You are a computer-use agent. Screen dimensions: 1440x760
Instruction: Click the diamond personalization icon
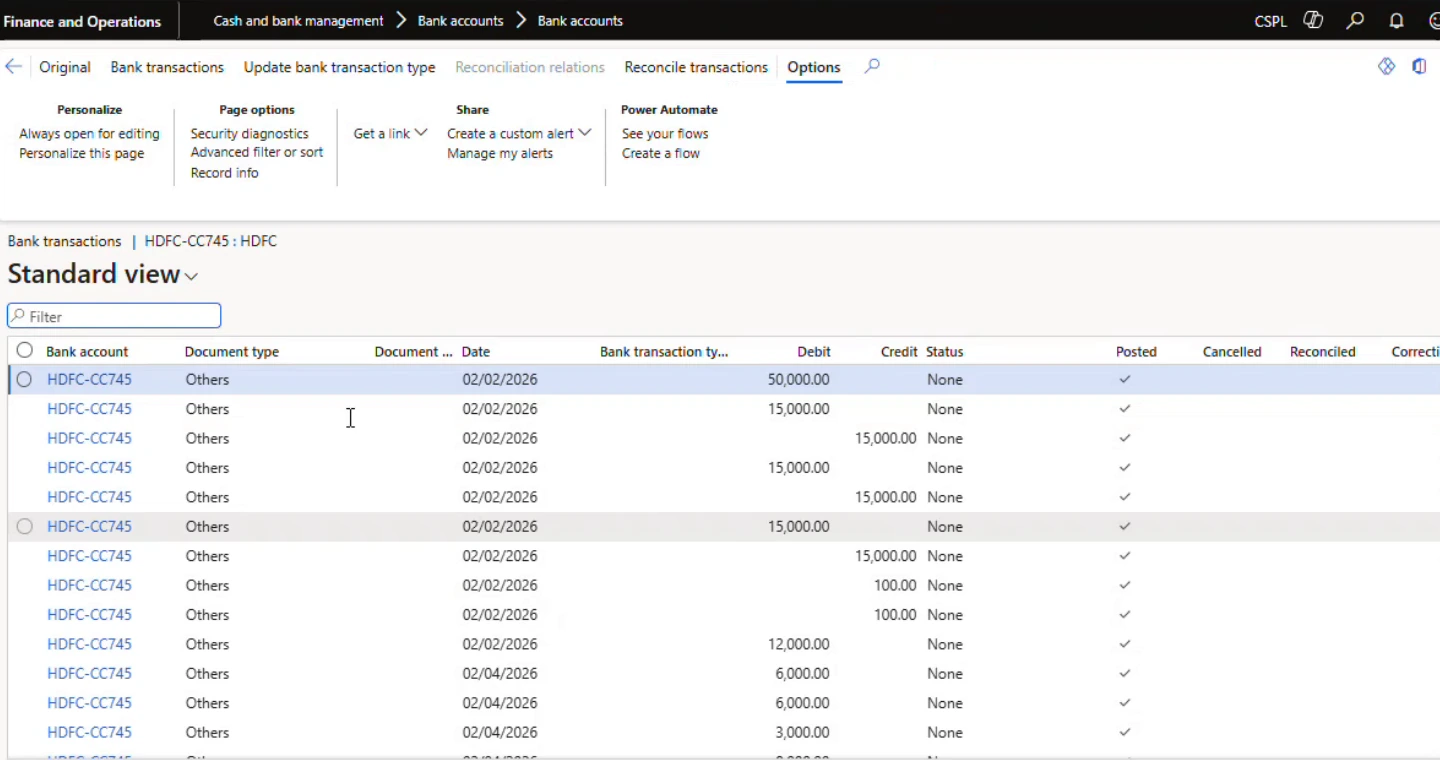tap(1386, 66)
